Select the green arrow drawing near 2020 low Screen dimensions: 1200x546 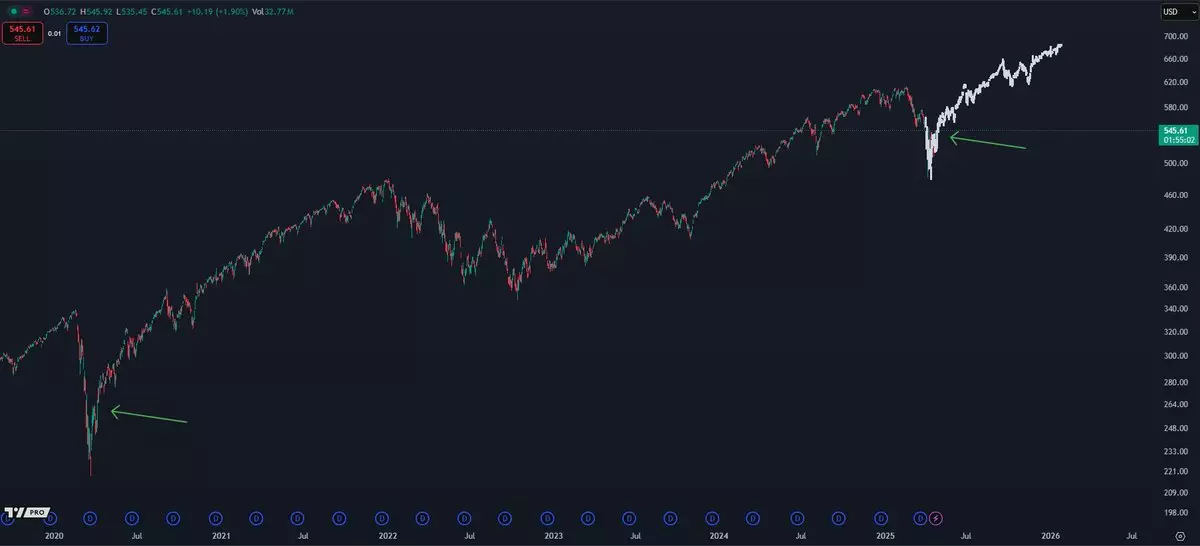point(148,416)
